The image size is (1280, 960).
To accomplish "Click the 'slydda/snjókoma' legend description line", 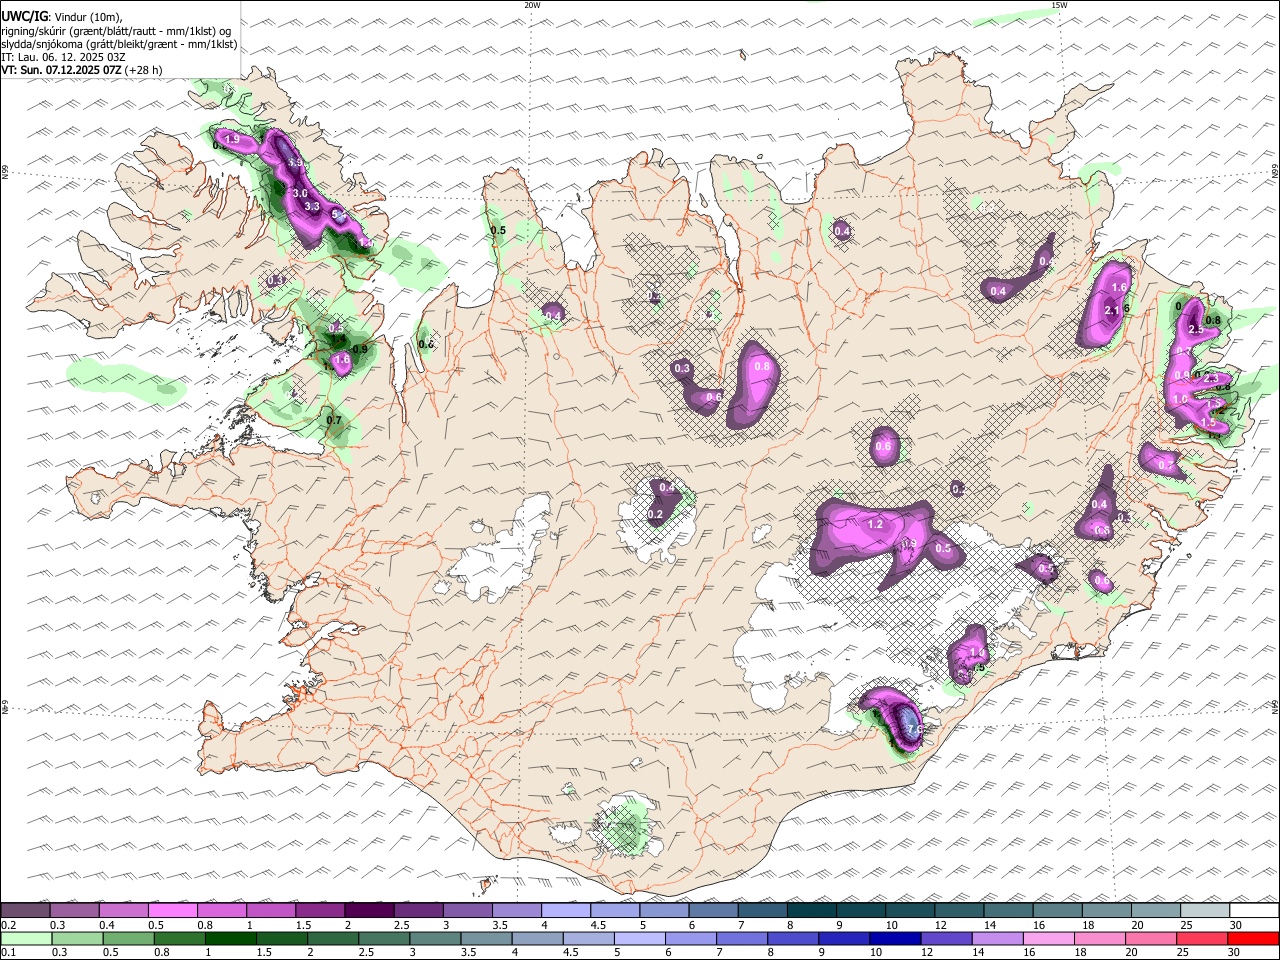I will click(119, 44).
